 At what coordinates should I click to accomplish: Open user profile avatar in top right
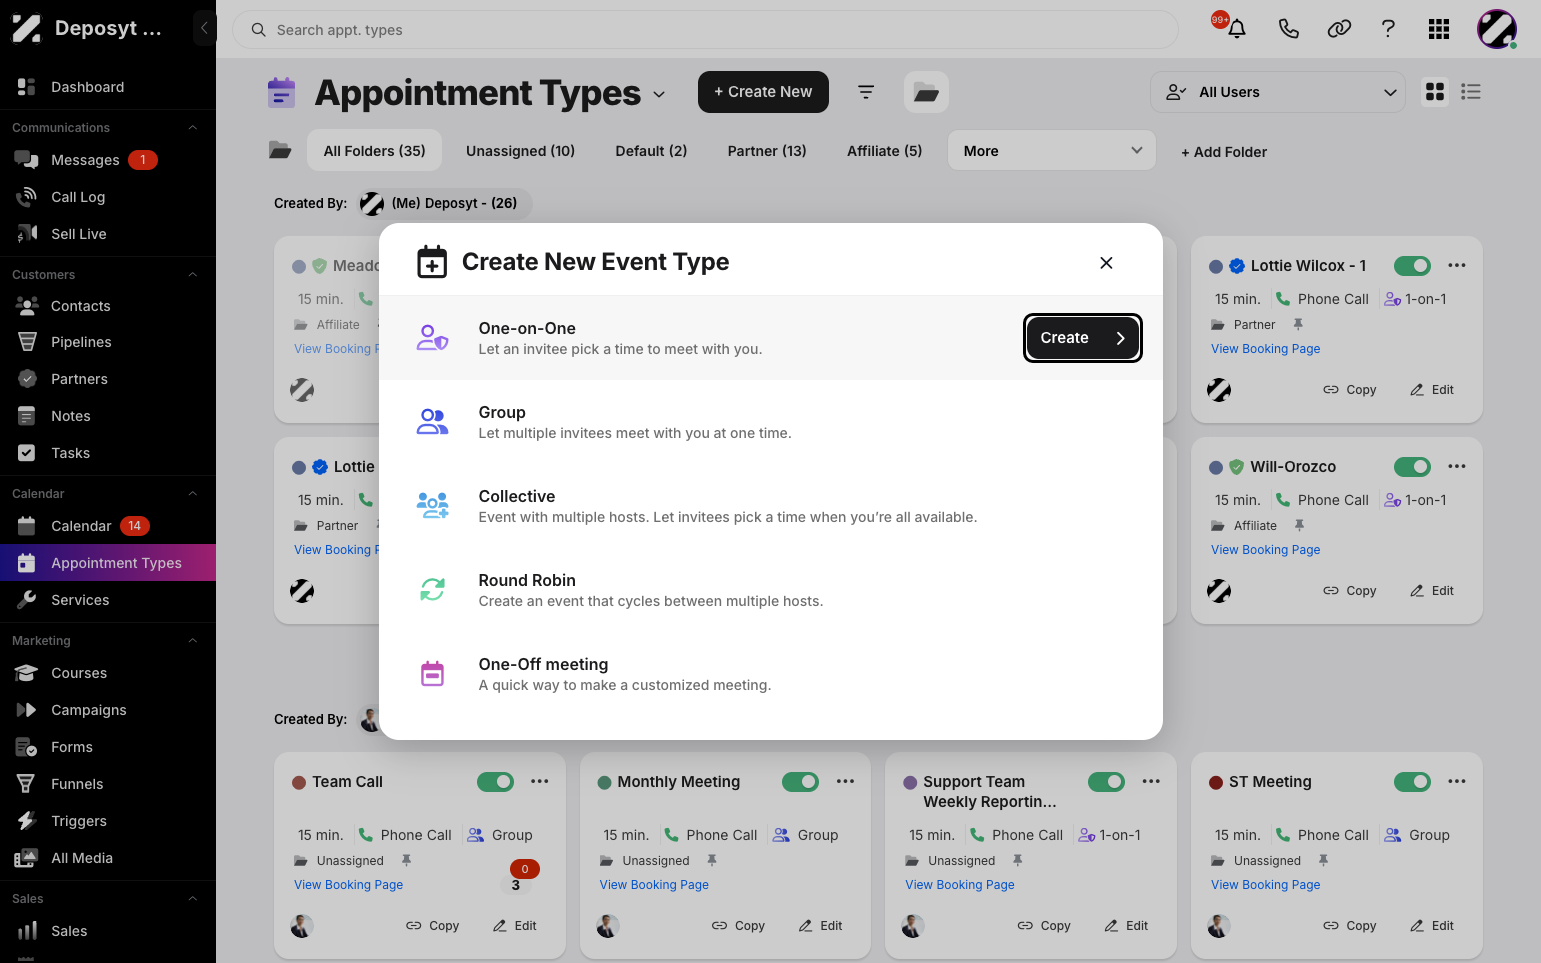(x=1497, y=29)
